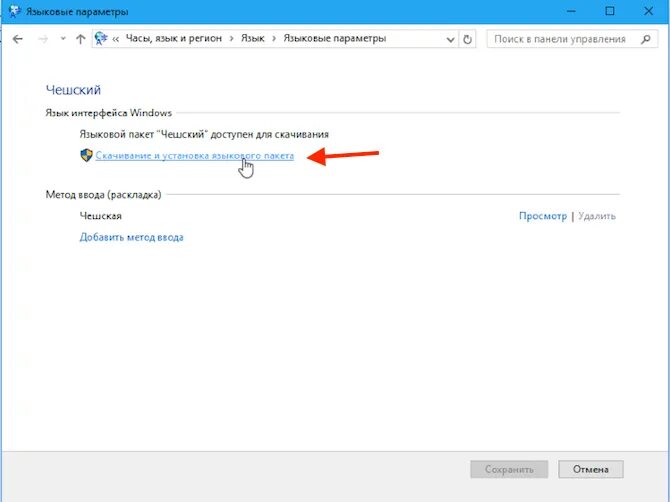Expand chevron after 'Часы, язык и регион'
The image size is (670, 502).
231,39
